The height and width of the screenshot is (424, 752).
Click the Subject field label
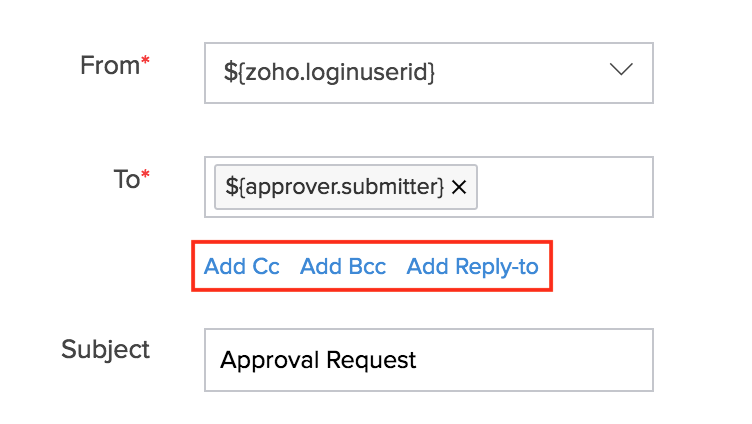(106, 349)
